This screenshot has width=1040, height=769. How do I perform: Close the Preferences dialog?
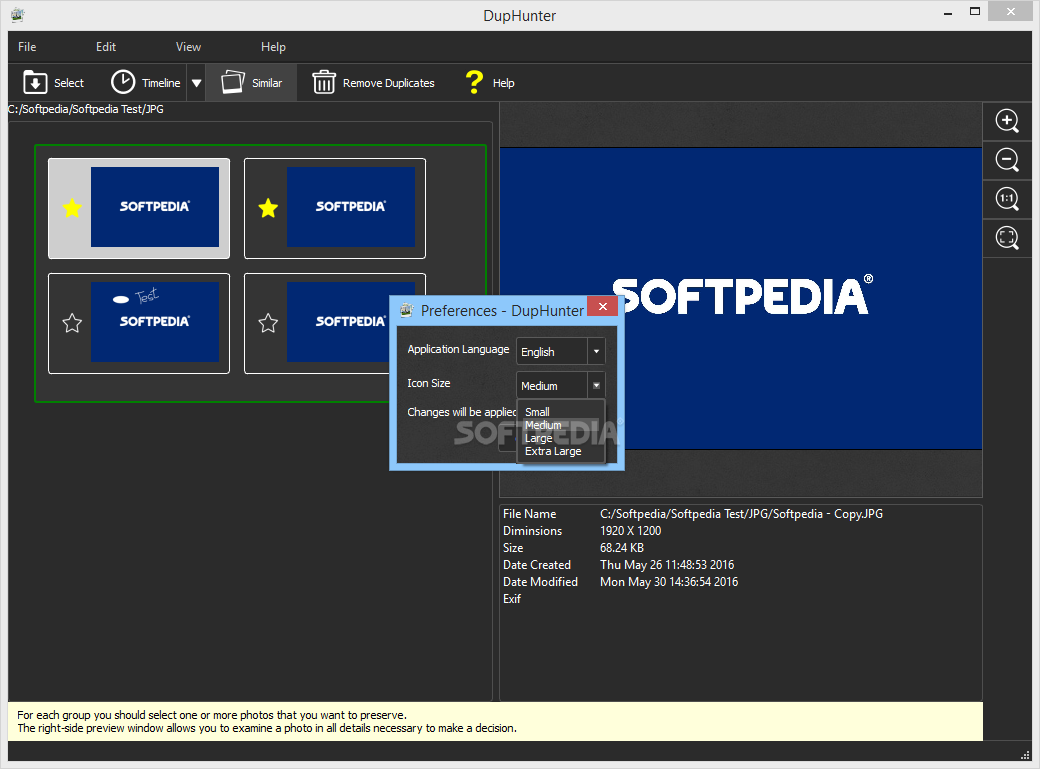603,306
